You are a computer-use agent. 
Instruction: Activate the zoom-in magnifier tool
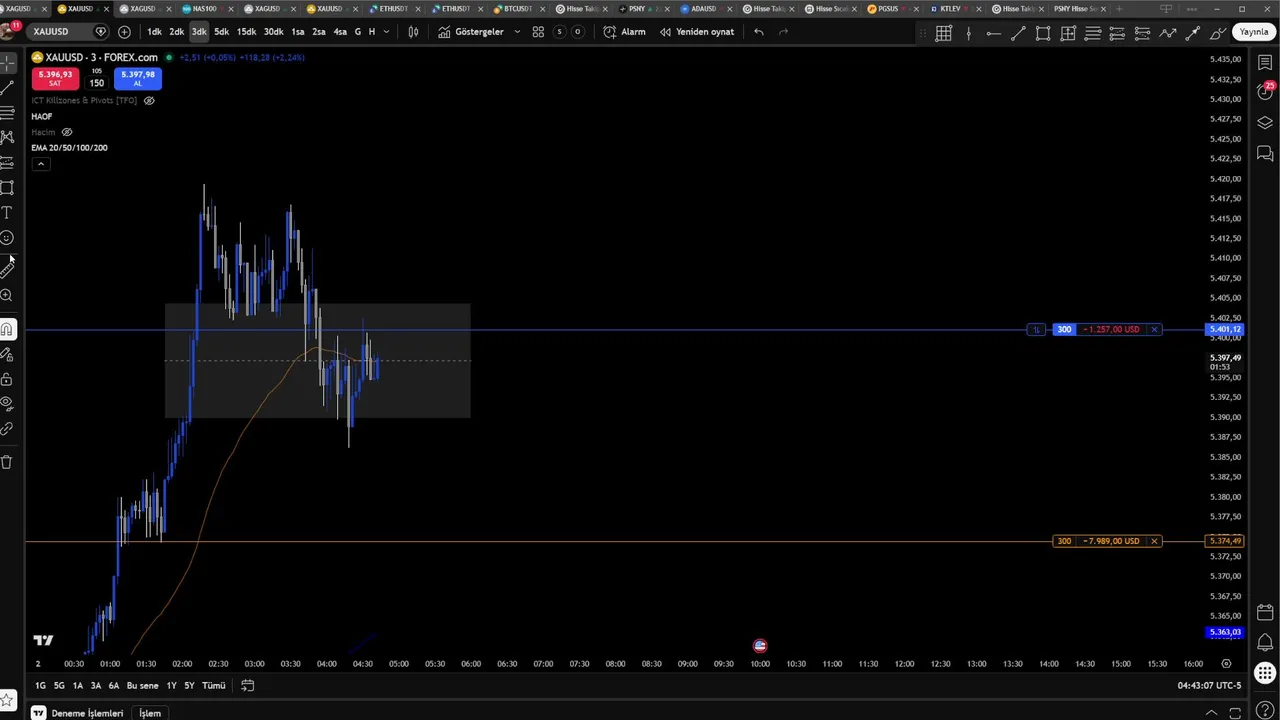(7, 296)
